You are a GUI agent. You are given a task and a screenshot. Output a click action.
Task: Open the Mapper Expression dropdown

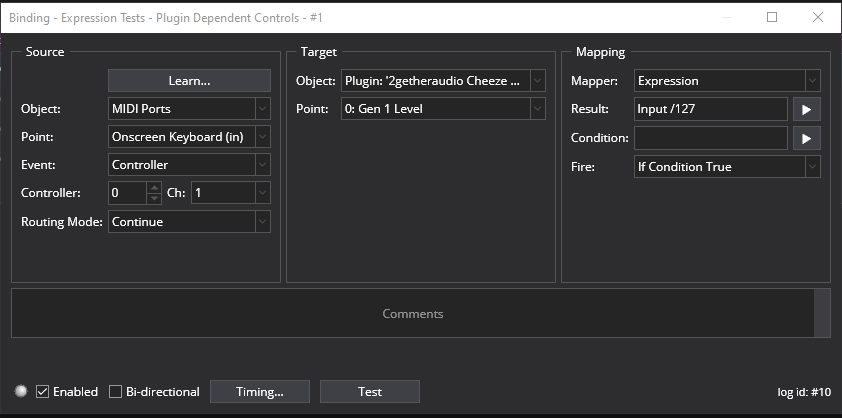tap(727, 81)
